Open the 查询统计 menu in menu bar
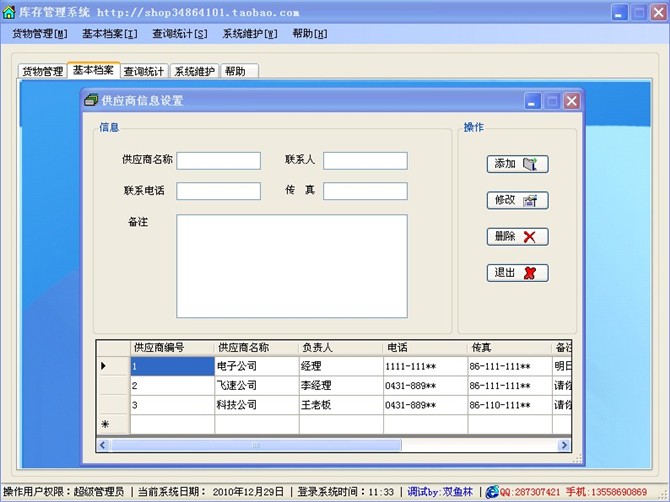 click(x=180, y=33)
